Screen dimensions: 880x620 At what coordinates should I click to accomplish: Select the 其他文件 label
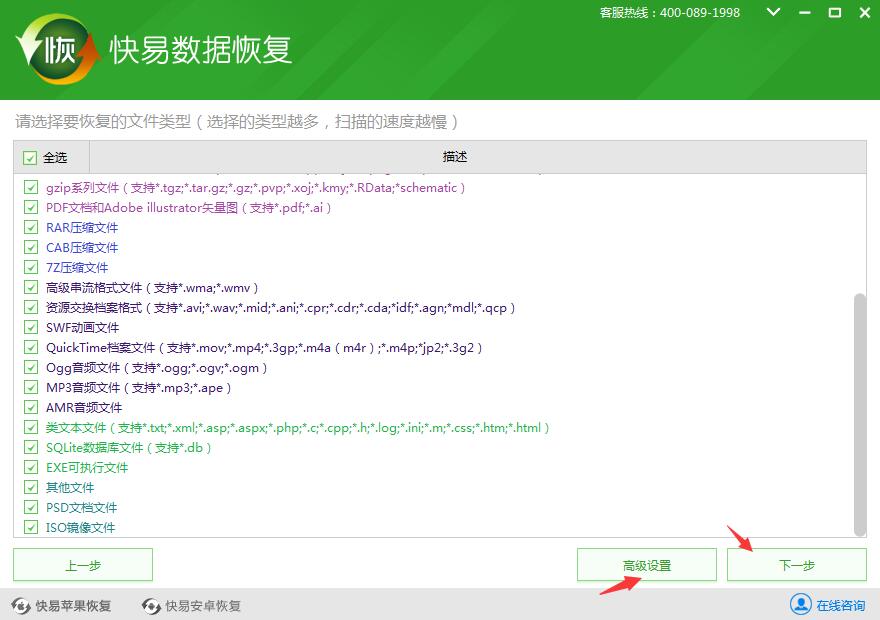tap(70, 487)
